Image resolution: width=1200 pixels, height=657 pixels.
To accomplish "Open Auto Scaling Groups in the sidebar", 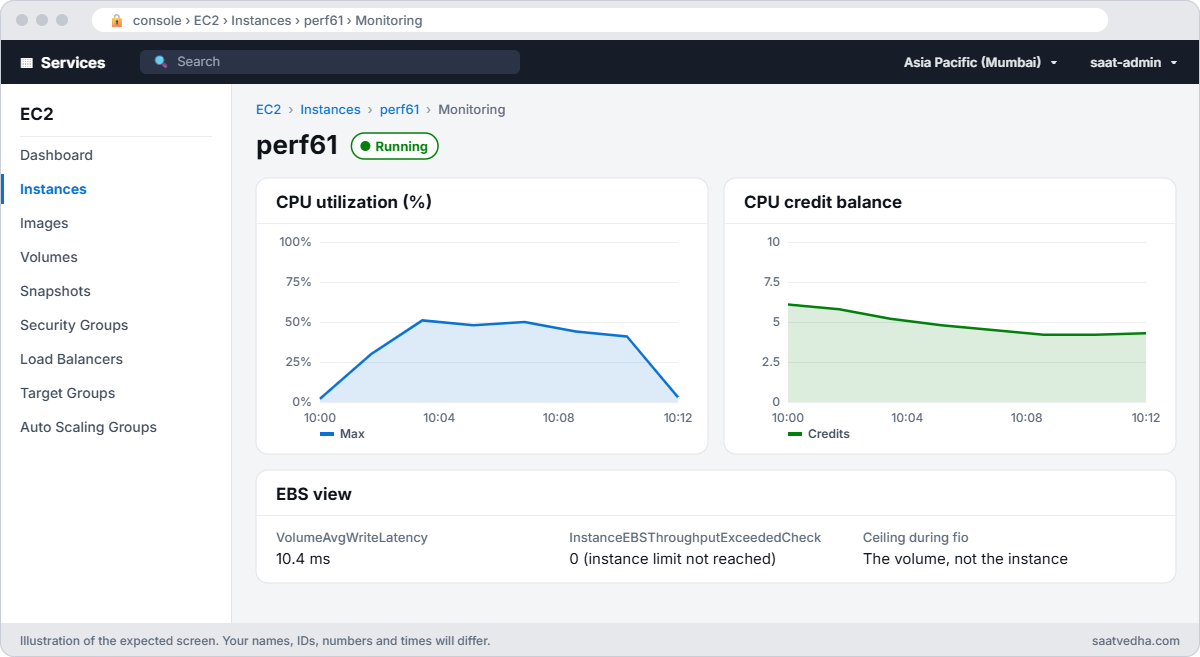I will tap(88, 427).
